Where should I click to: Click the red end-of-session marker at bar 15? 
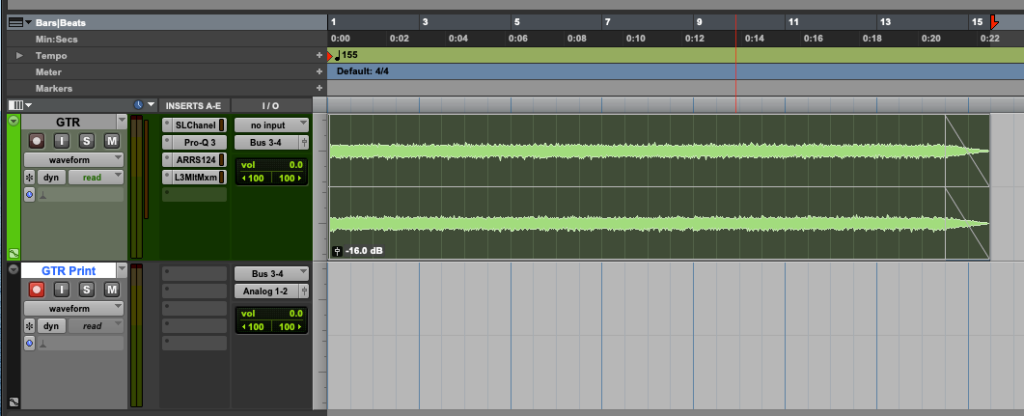(993, 24)
